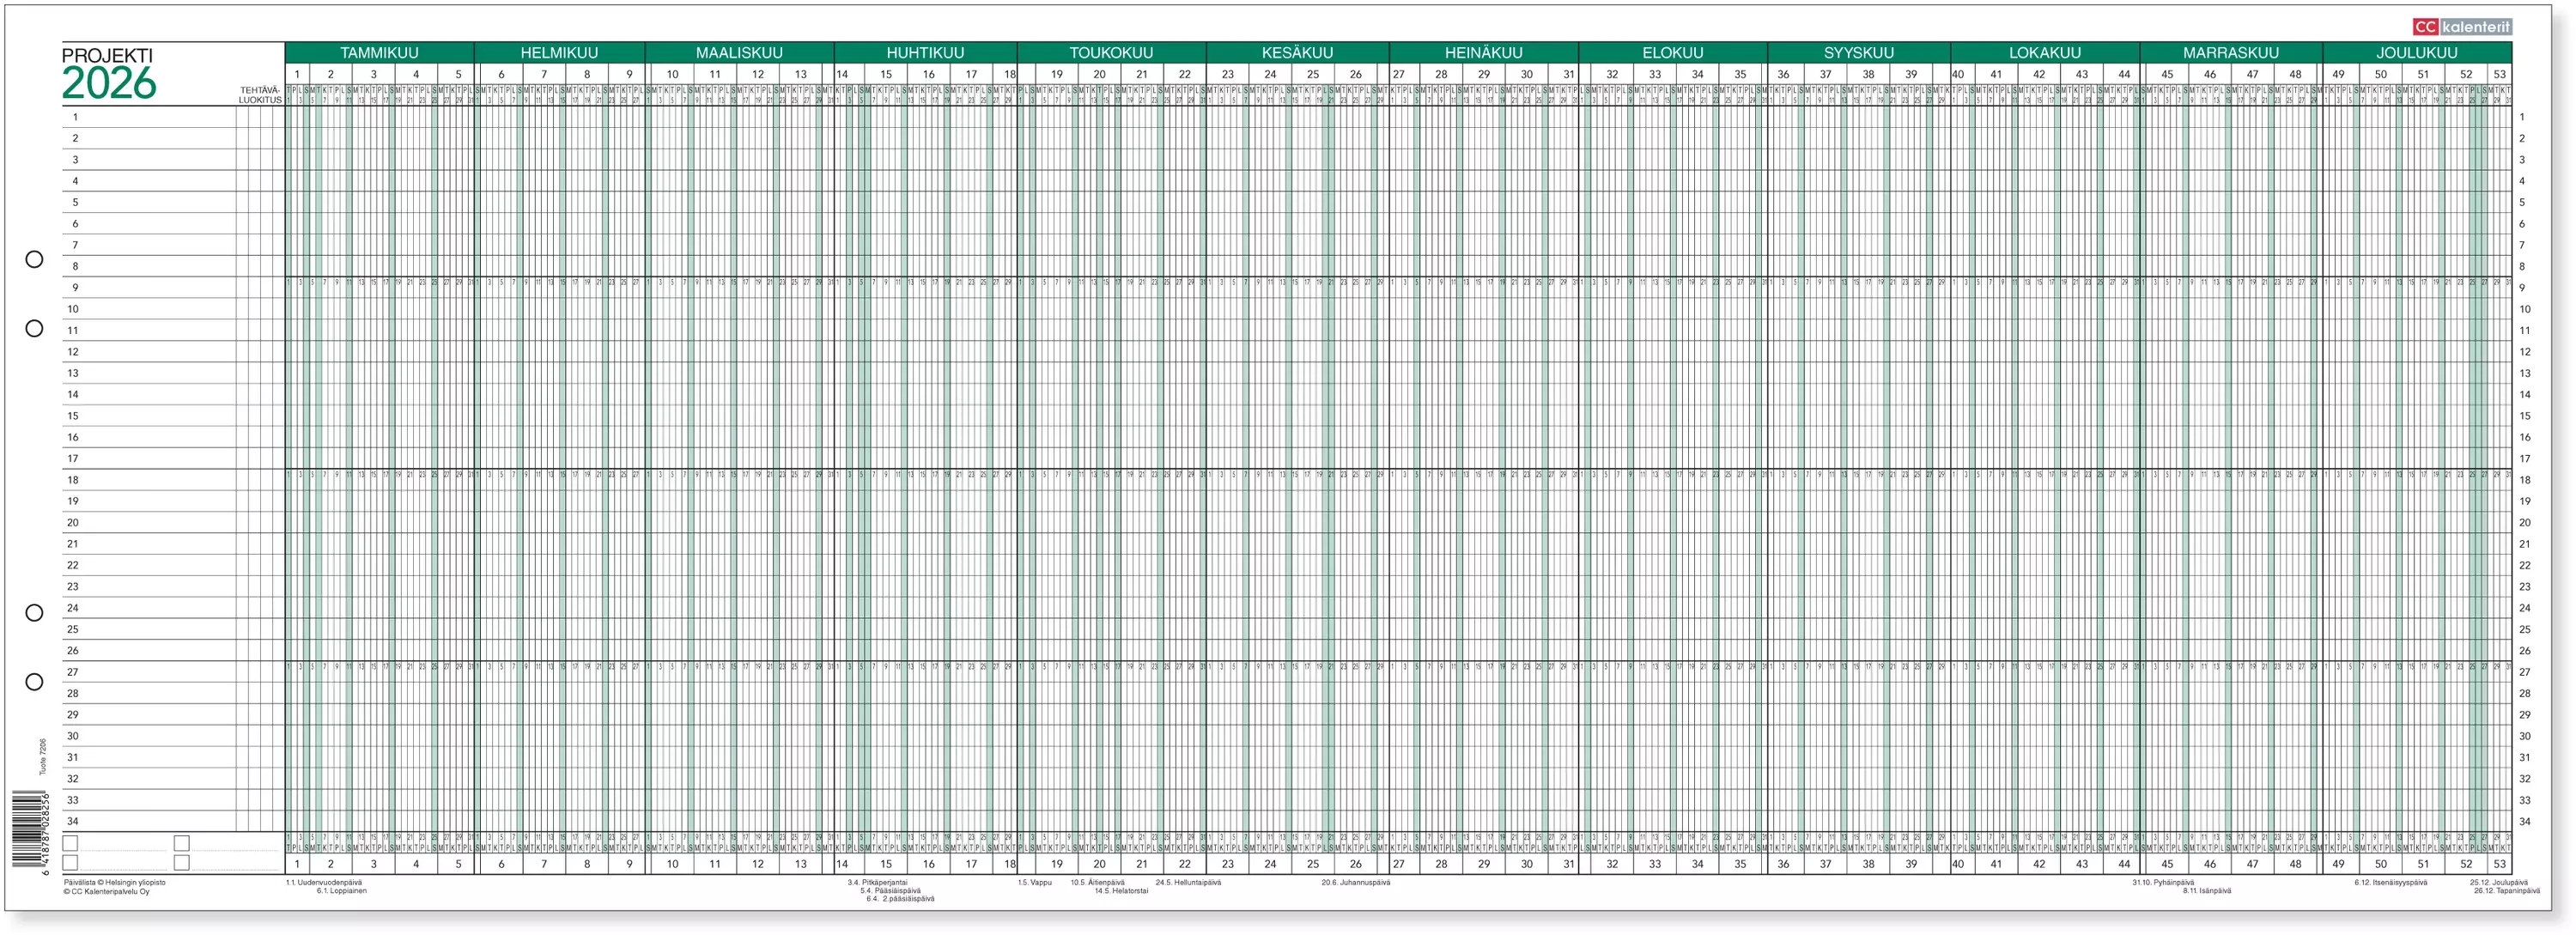This screenshot has height=935, width=2576.
Task: Click the 20.6. Juhannuspäivä holiday note
Action: tap(1355, 882)
